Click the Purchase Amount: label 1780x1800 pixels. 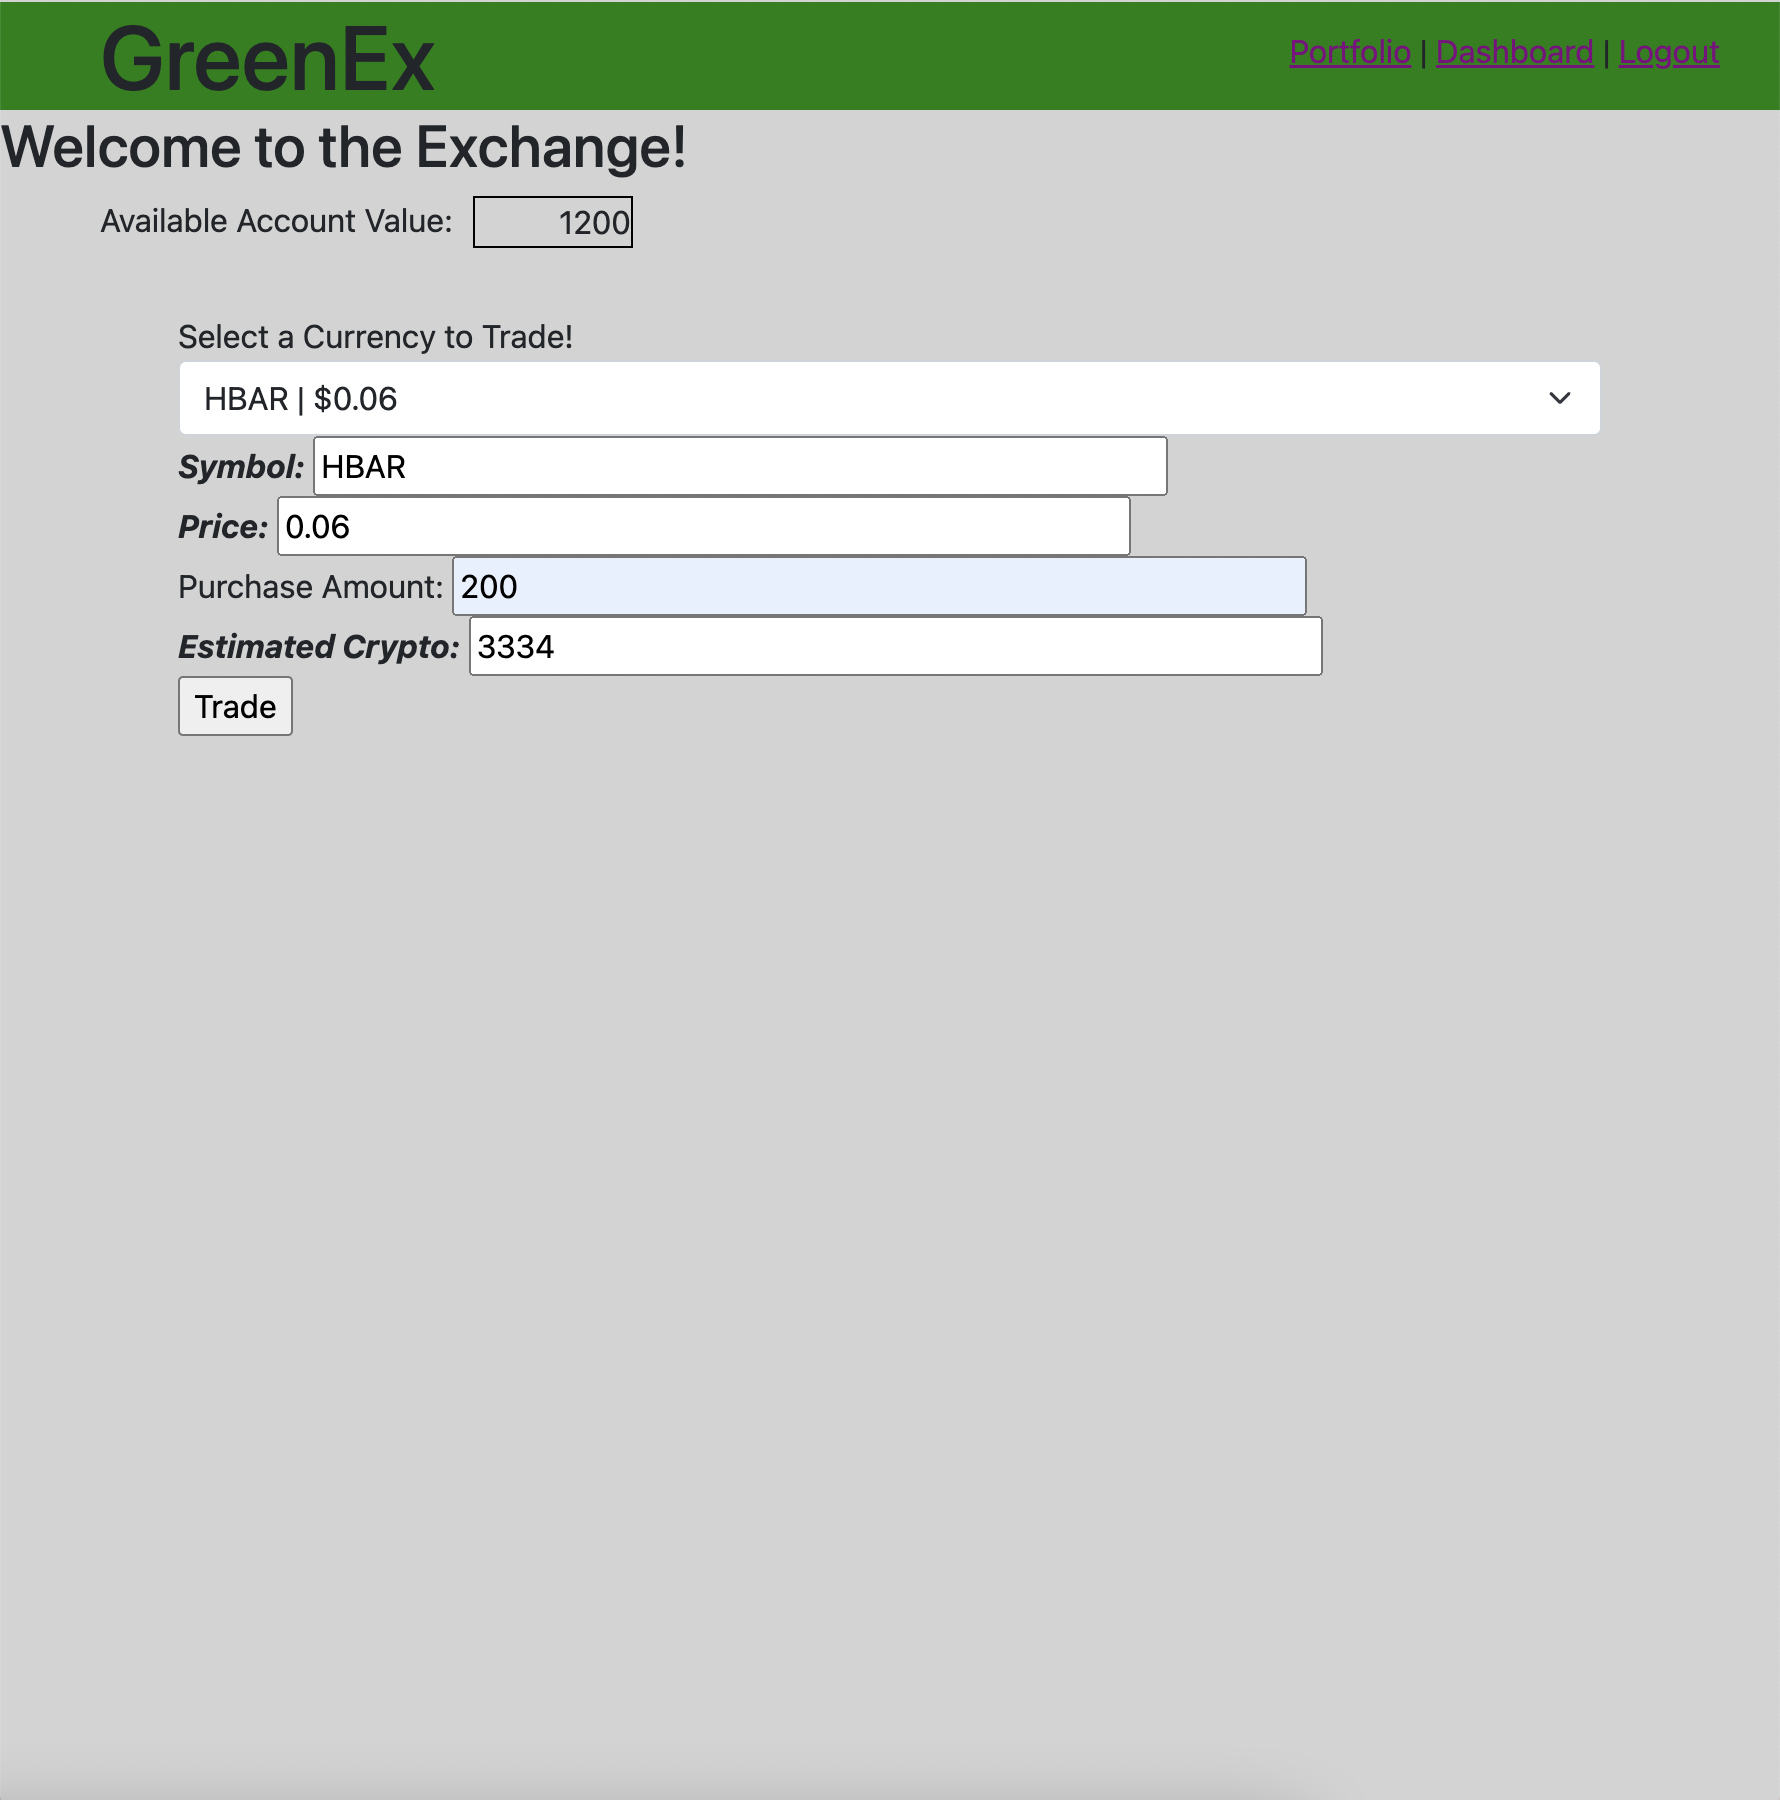(308, 587)
